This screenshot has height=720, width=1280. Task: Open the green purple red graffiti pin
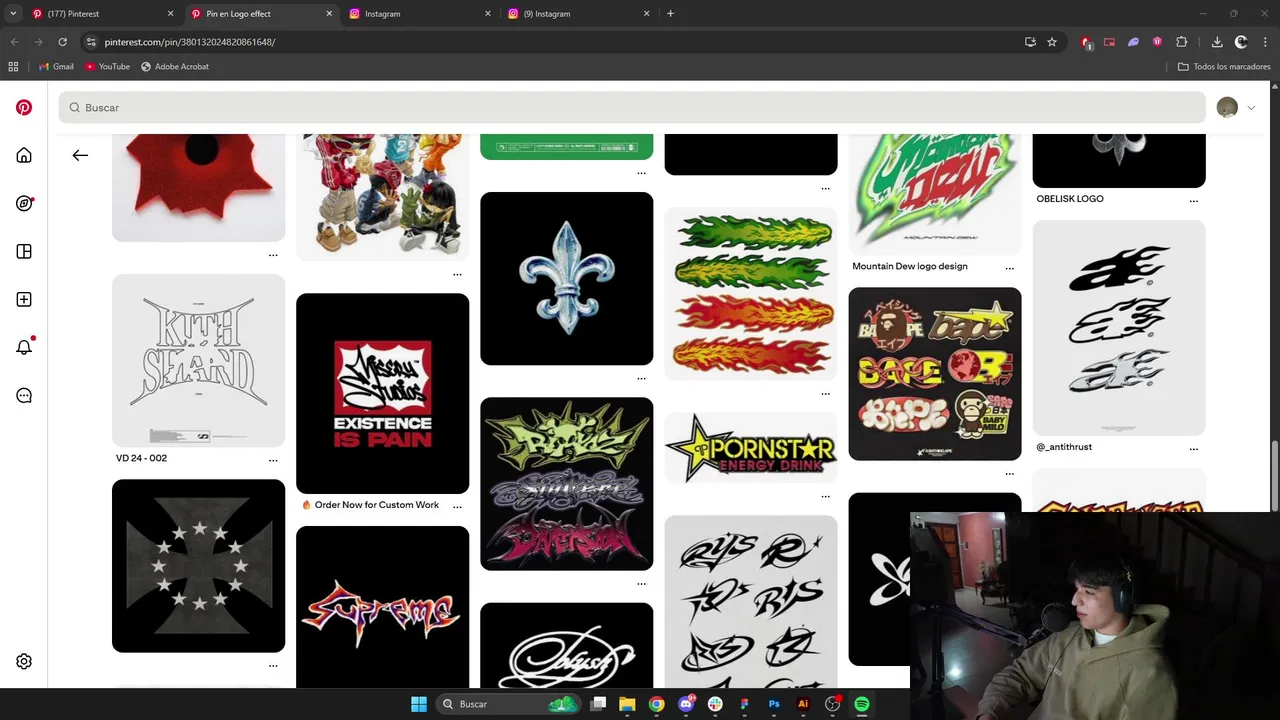[x=566, y=484]
